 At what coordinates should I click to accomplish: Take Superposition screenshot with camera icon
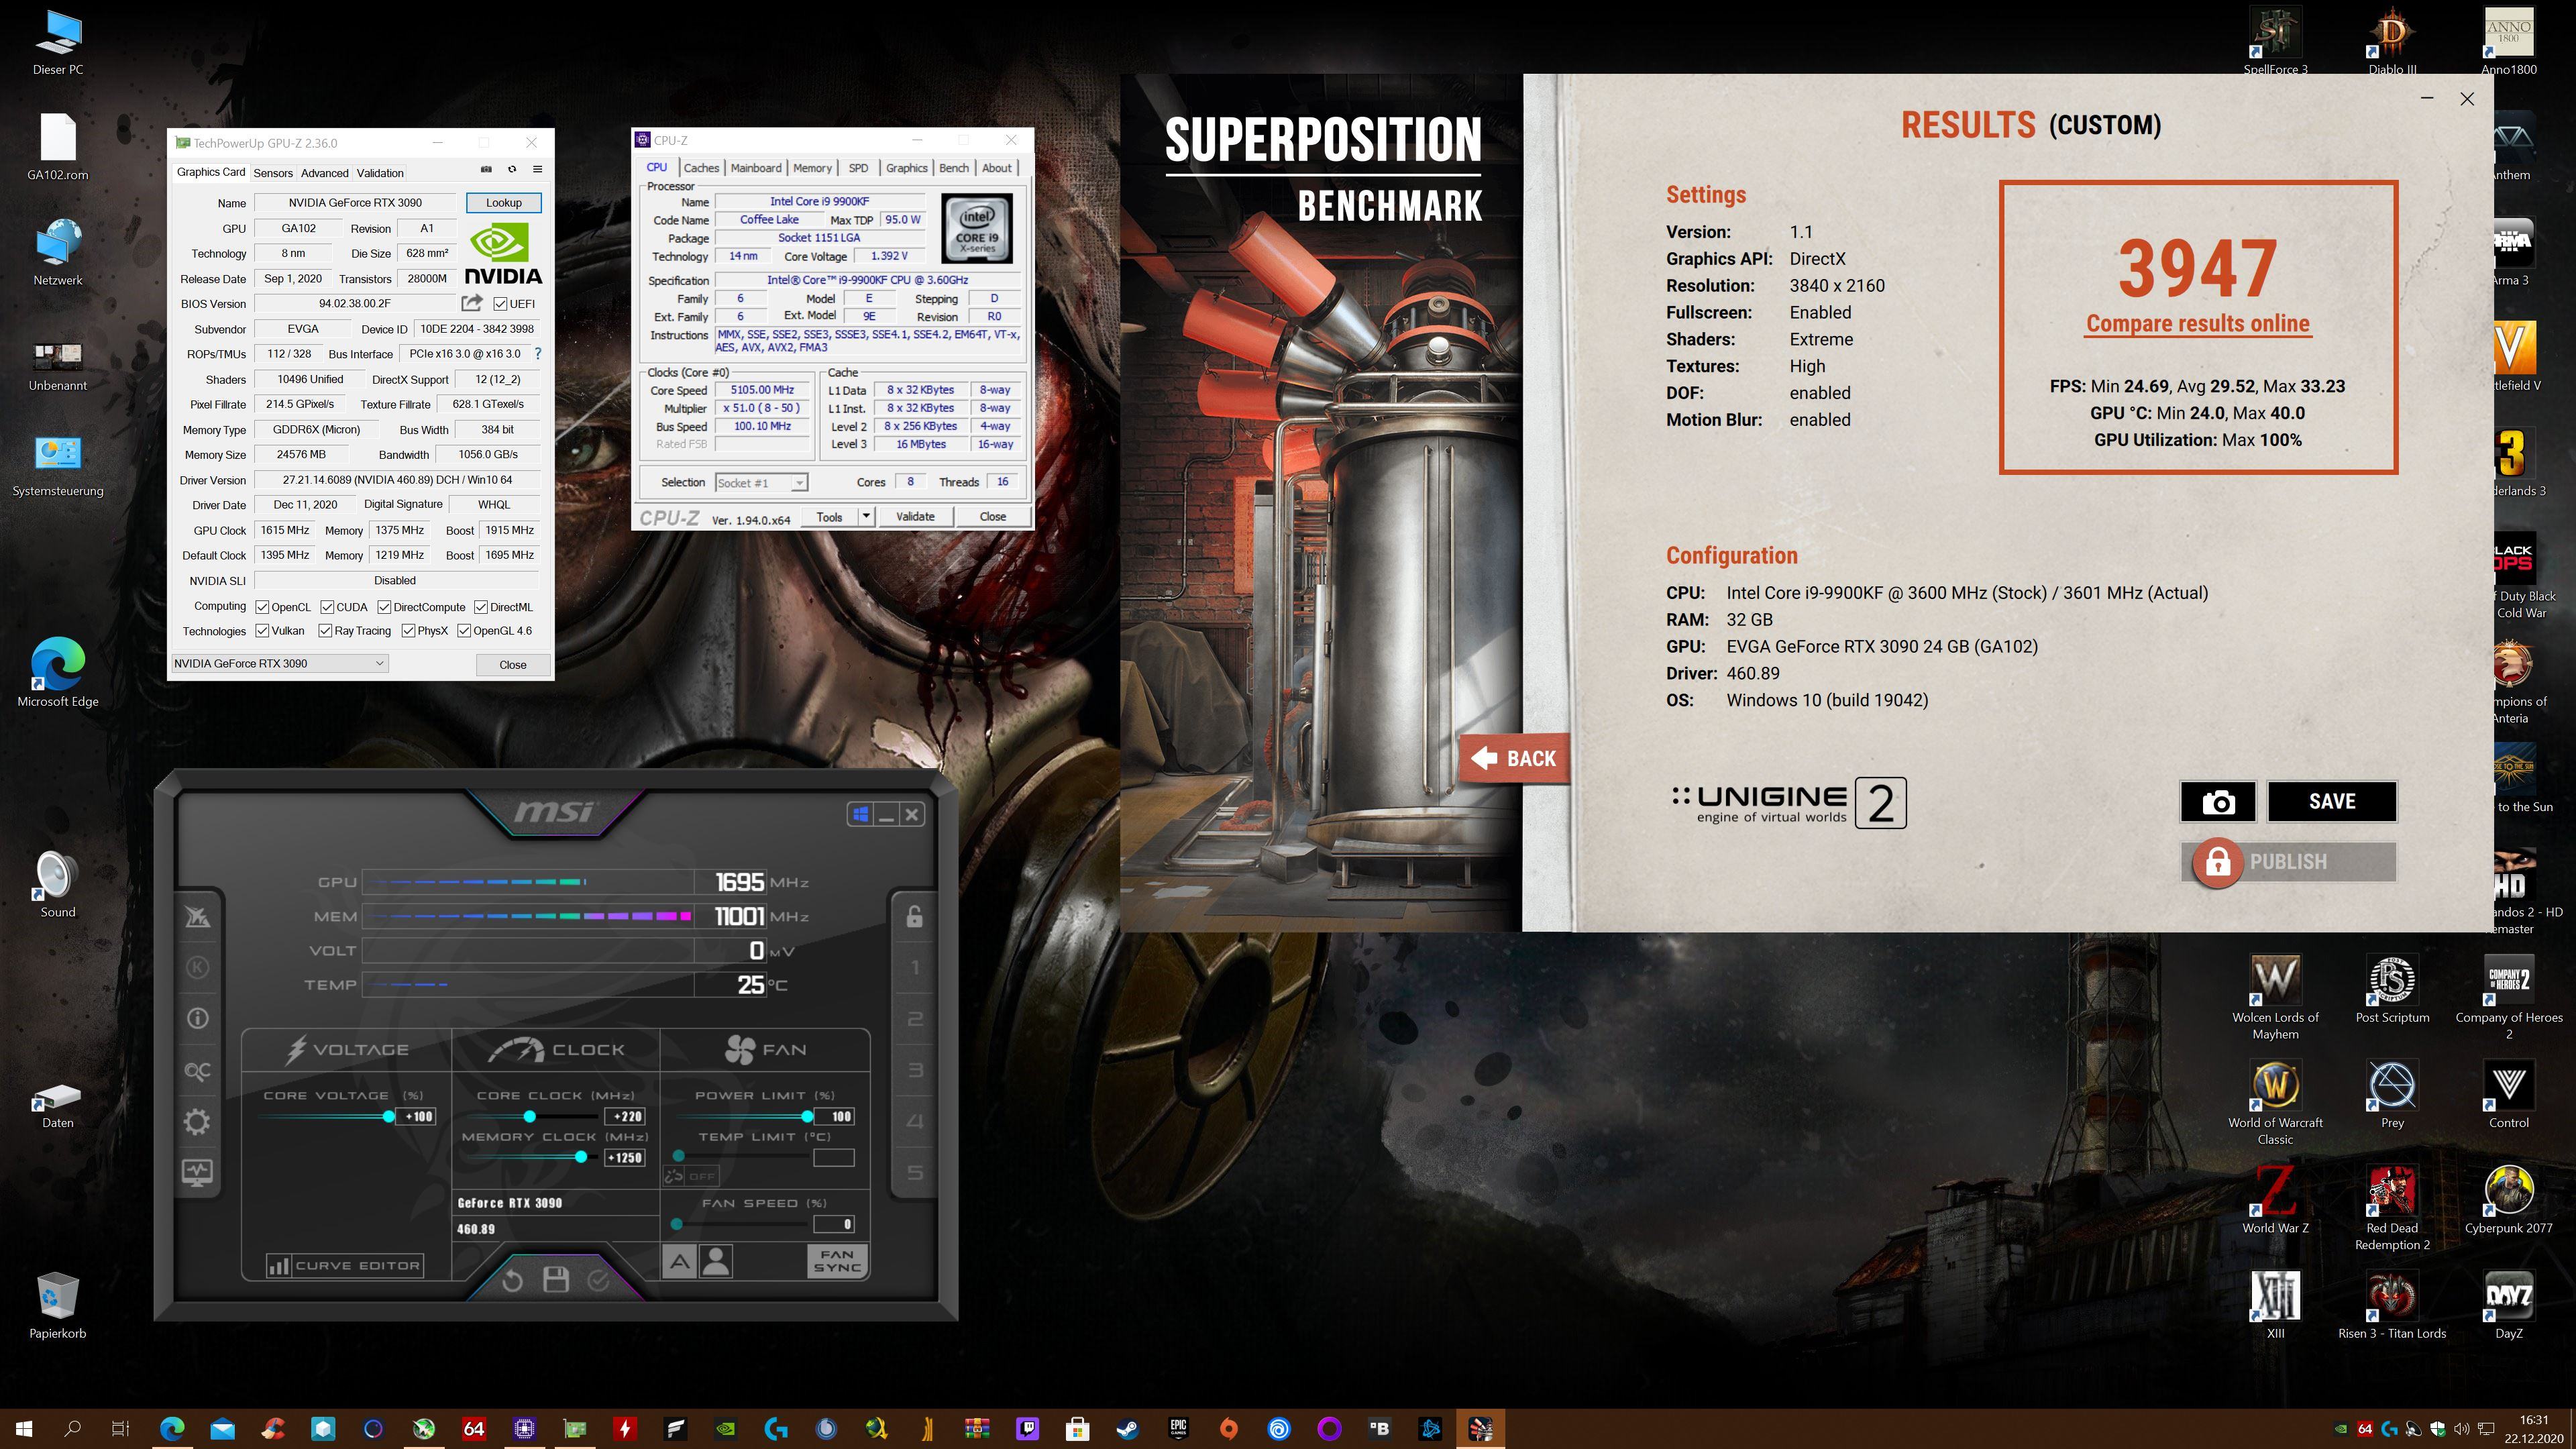(x=2218, y=801)
